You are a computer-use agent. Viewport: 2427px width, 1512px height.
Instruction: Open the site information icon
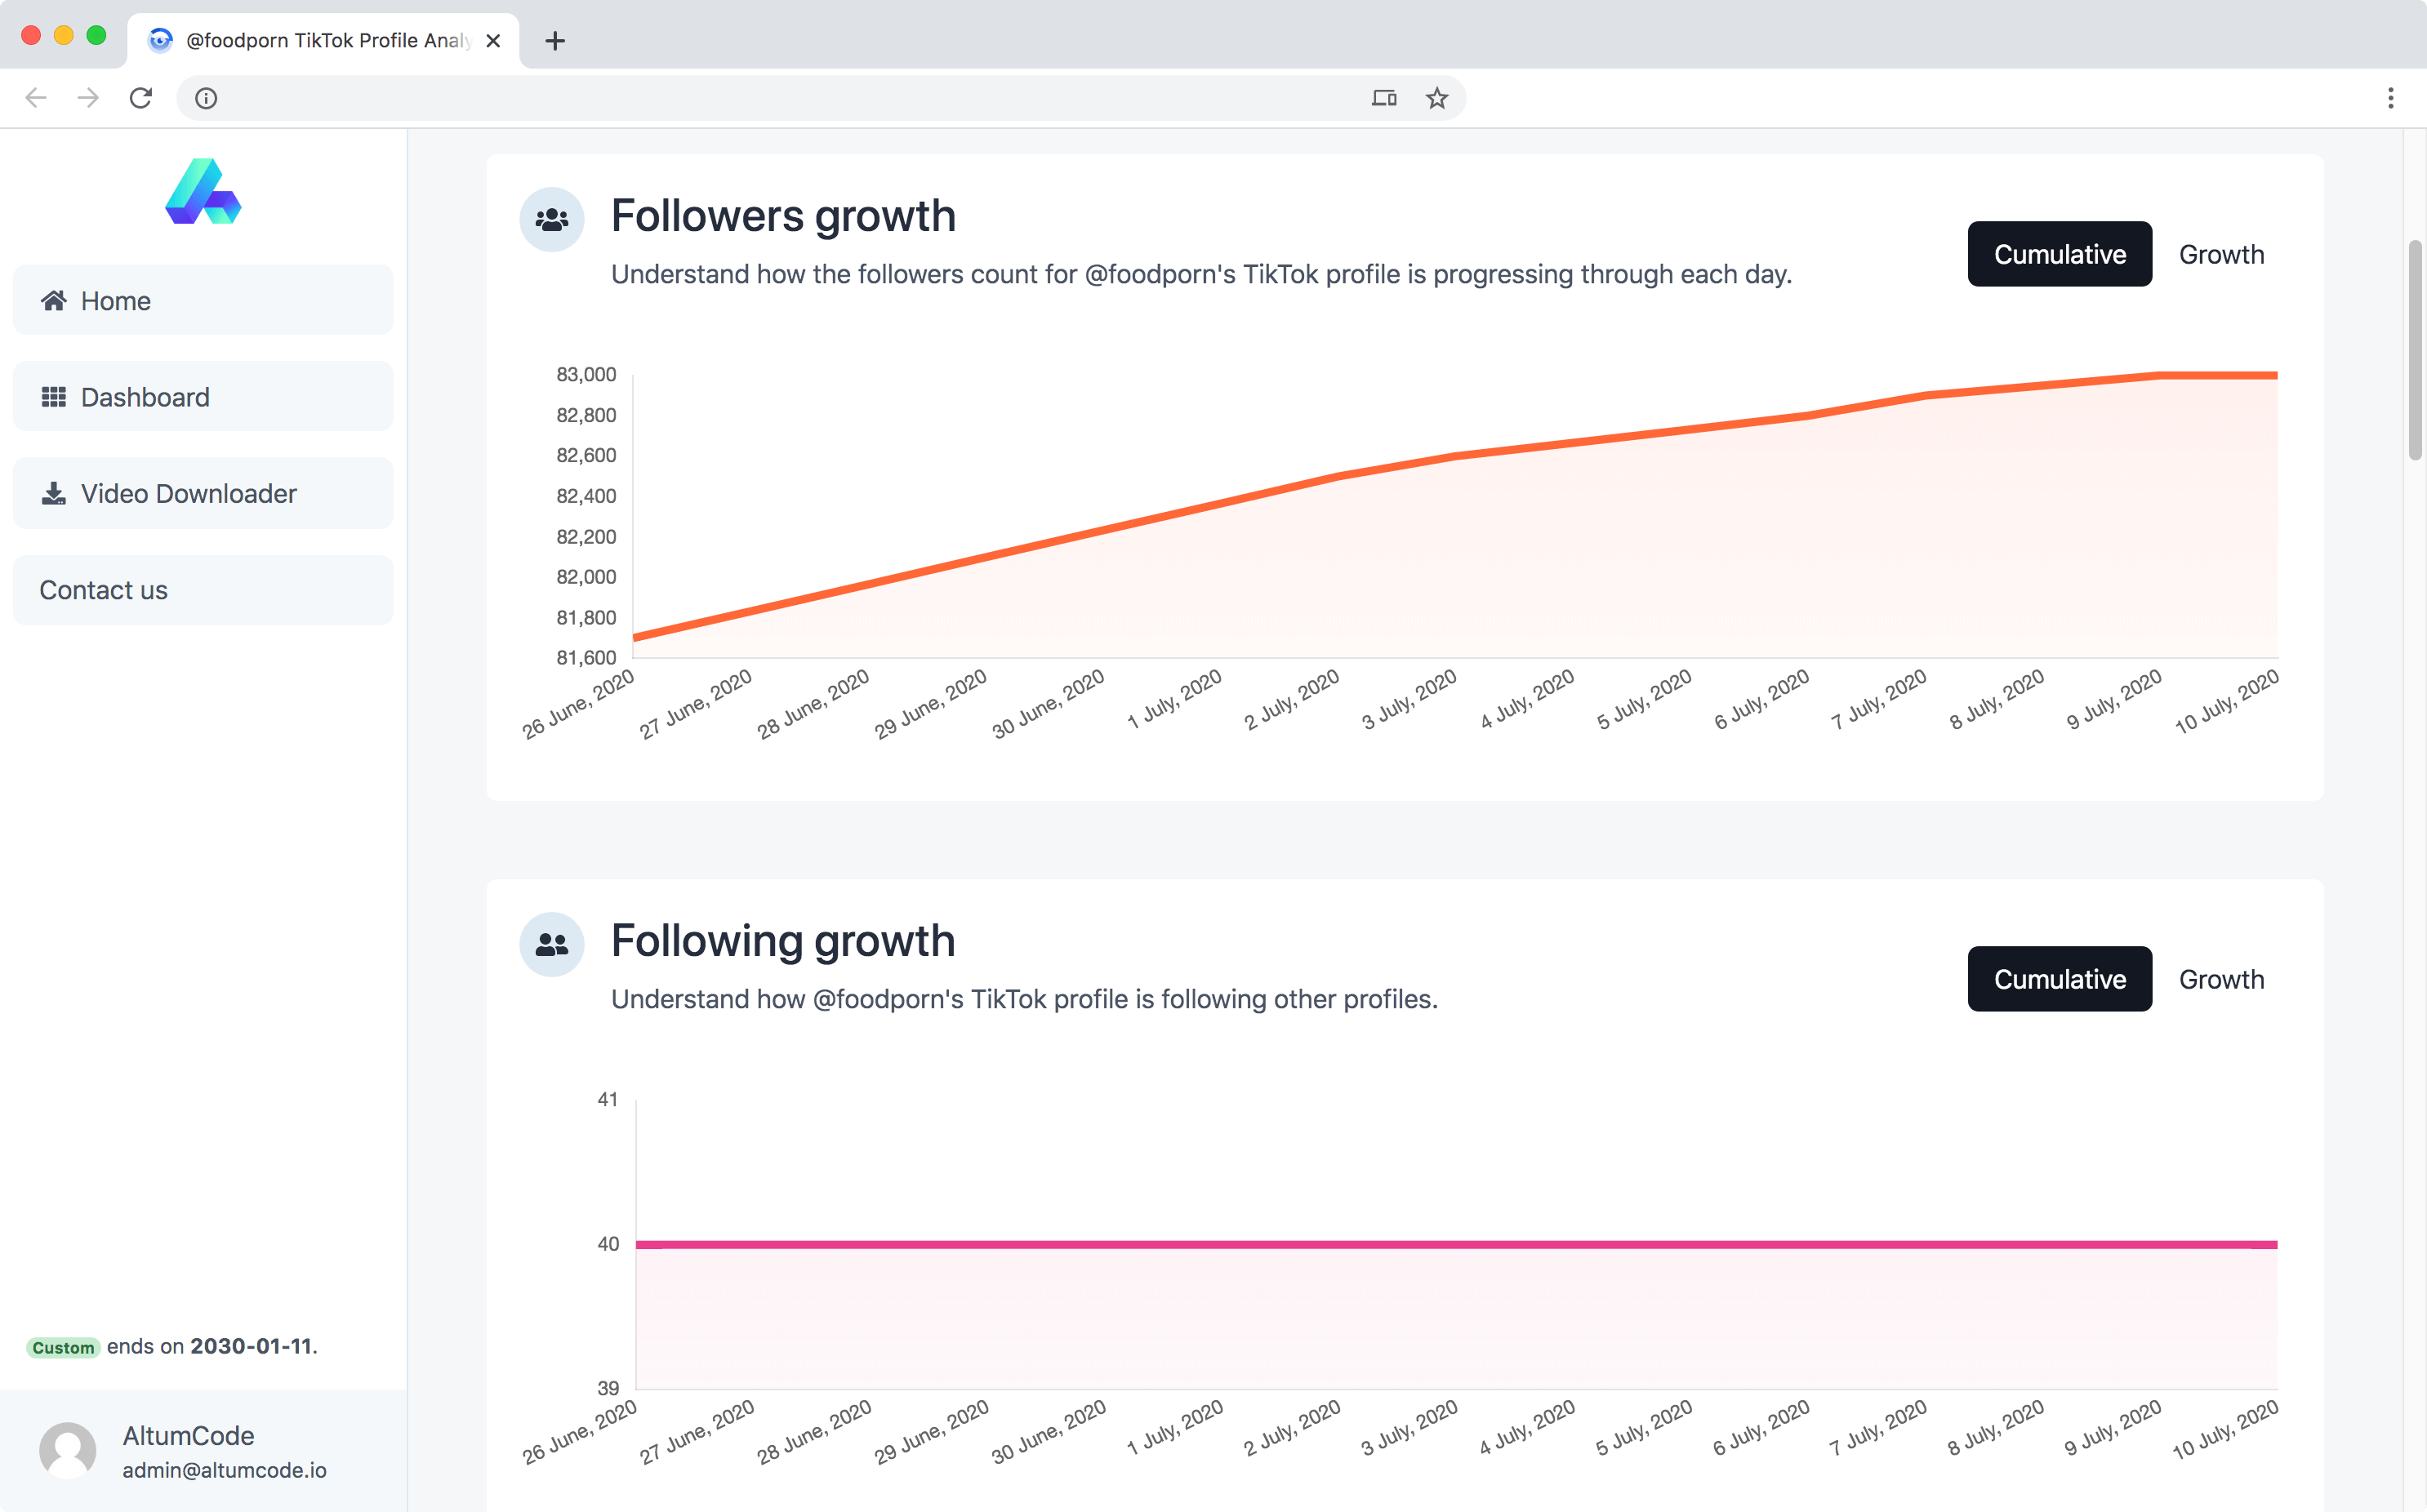(206, 98)
